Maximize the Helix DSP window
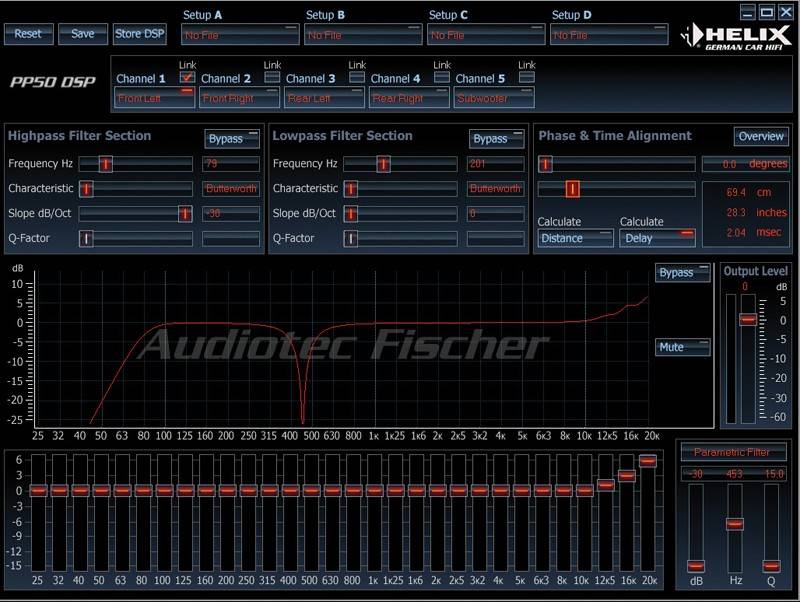This screenshot has width=800, height=602. [x=766, y=12]
